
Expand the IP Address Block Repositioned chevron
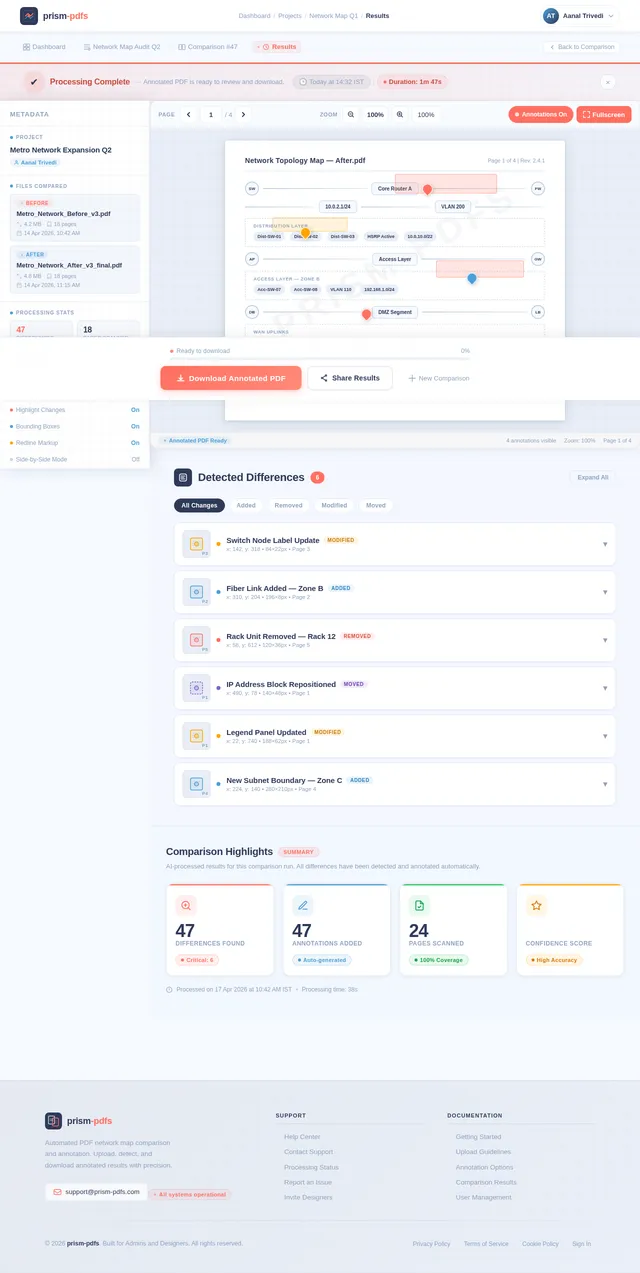coord(605,688)
